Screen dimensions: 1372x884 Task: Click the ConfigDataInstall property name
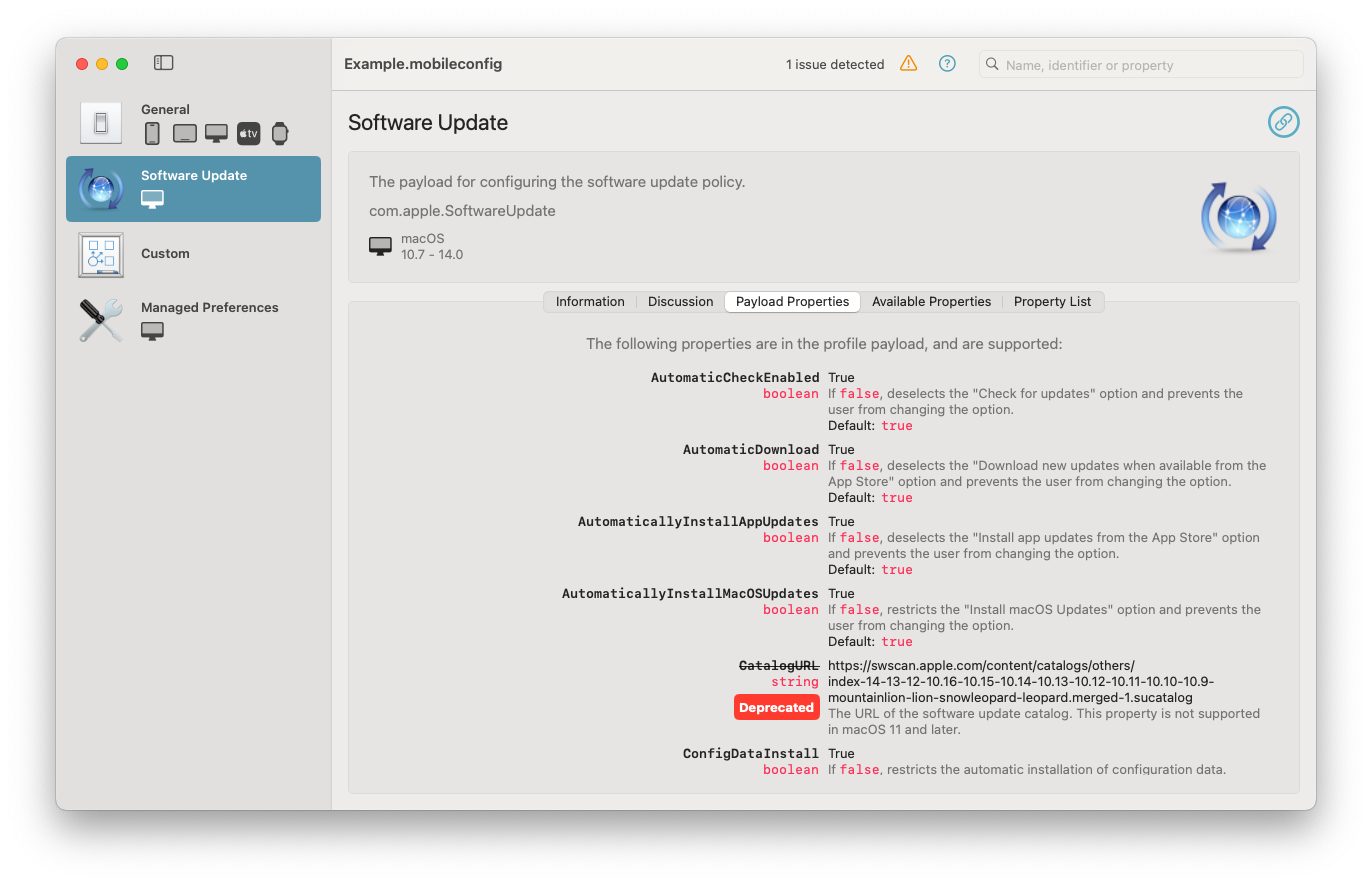[x=751, y=754]
